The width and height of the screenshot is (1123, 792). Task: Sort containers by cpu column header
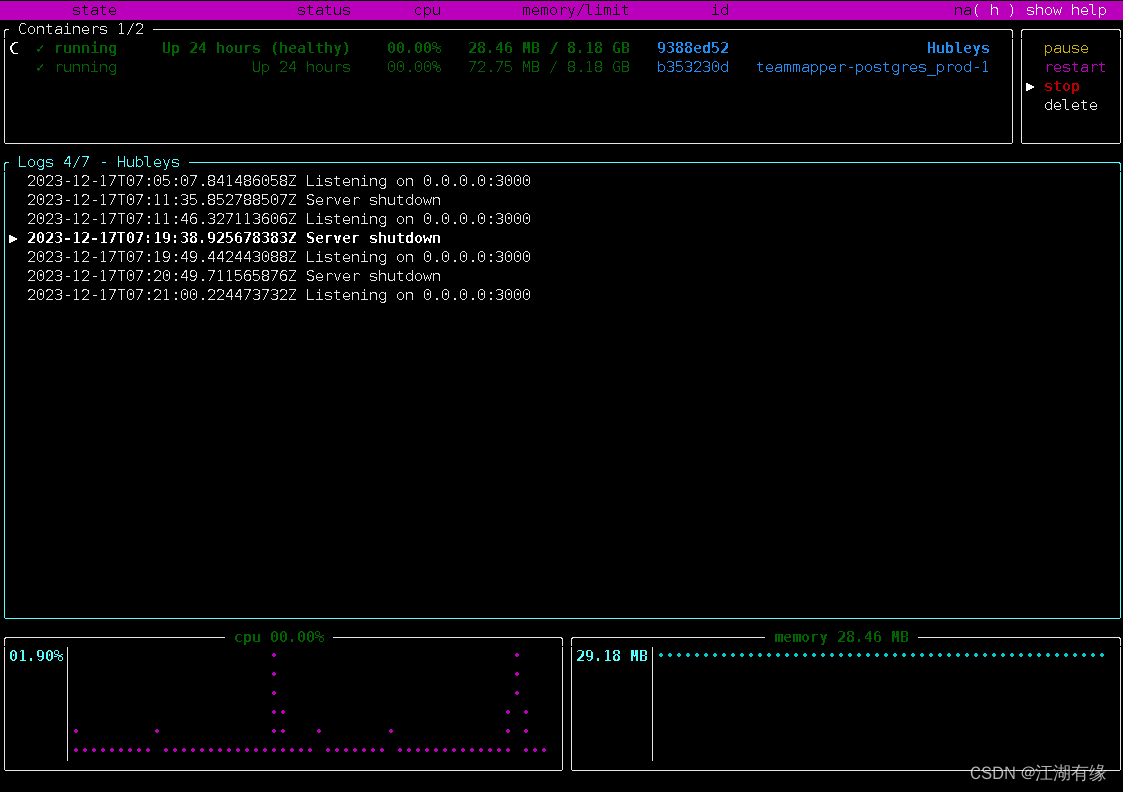click(428, 10)
